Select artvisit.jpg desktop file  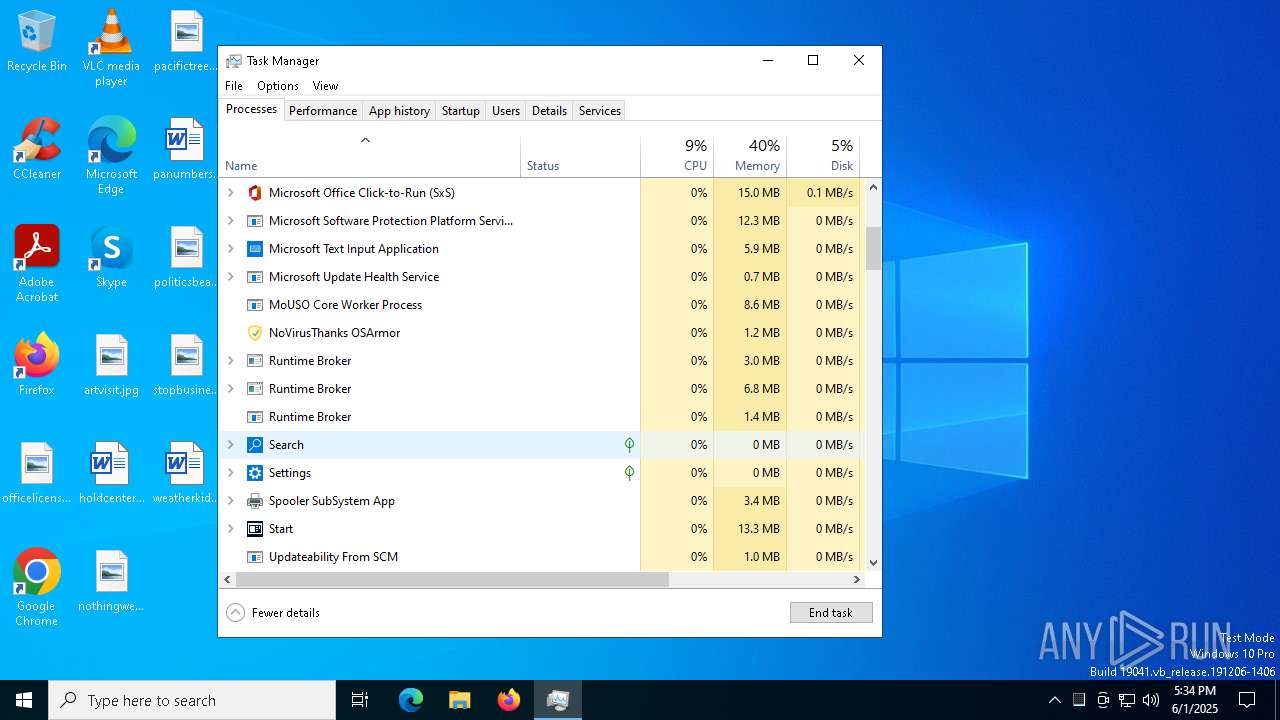point(111,364)
